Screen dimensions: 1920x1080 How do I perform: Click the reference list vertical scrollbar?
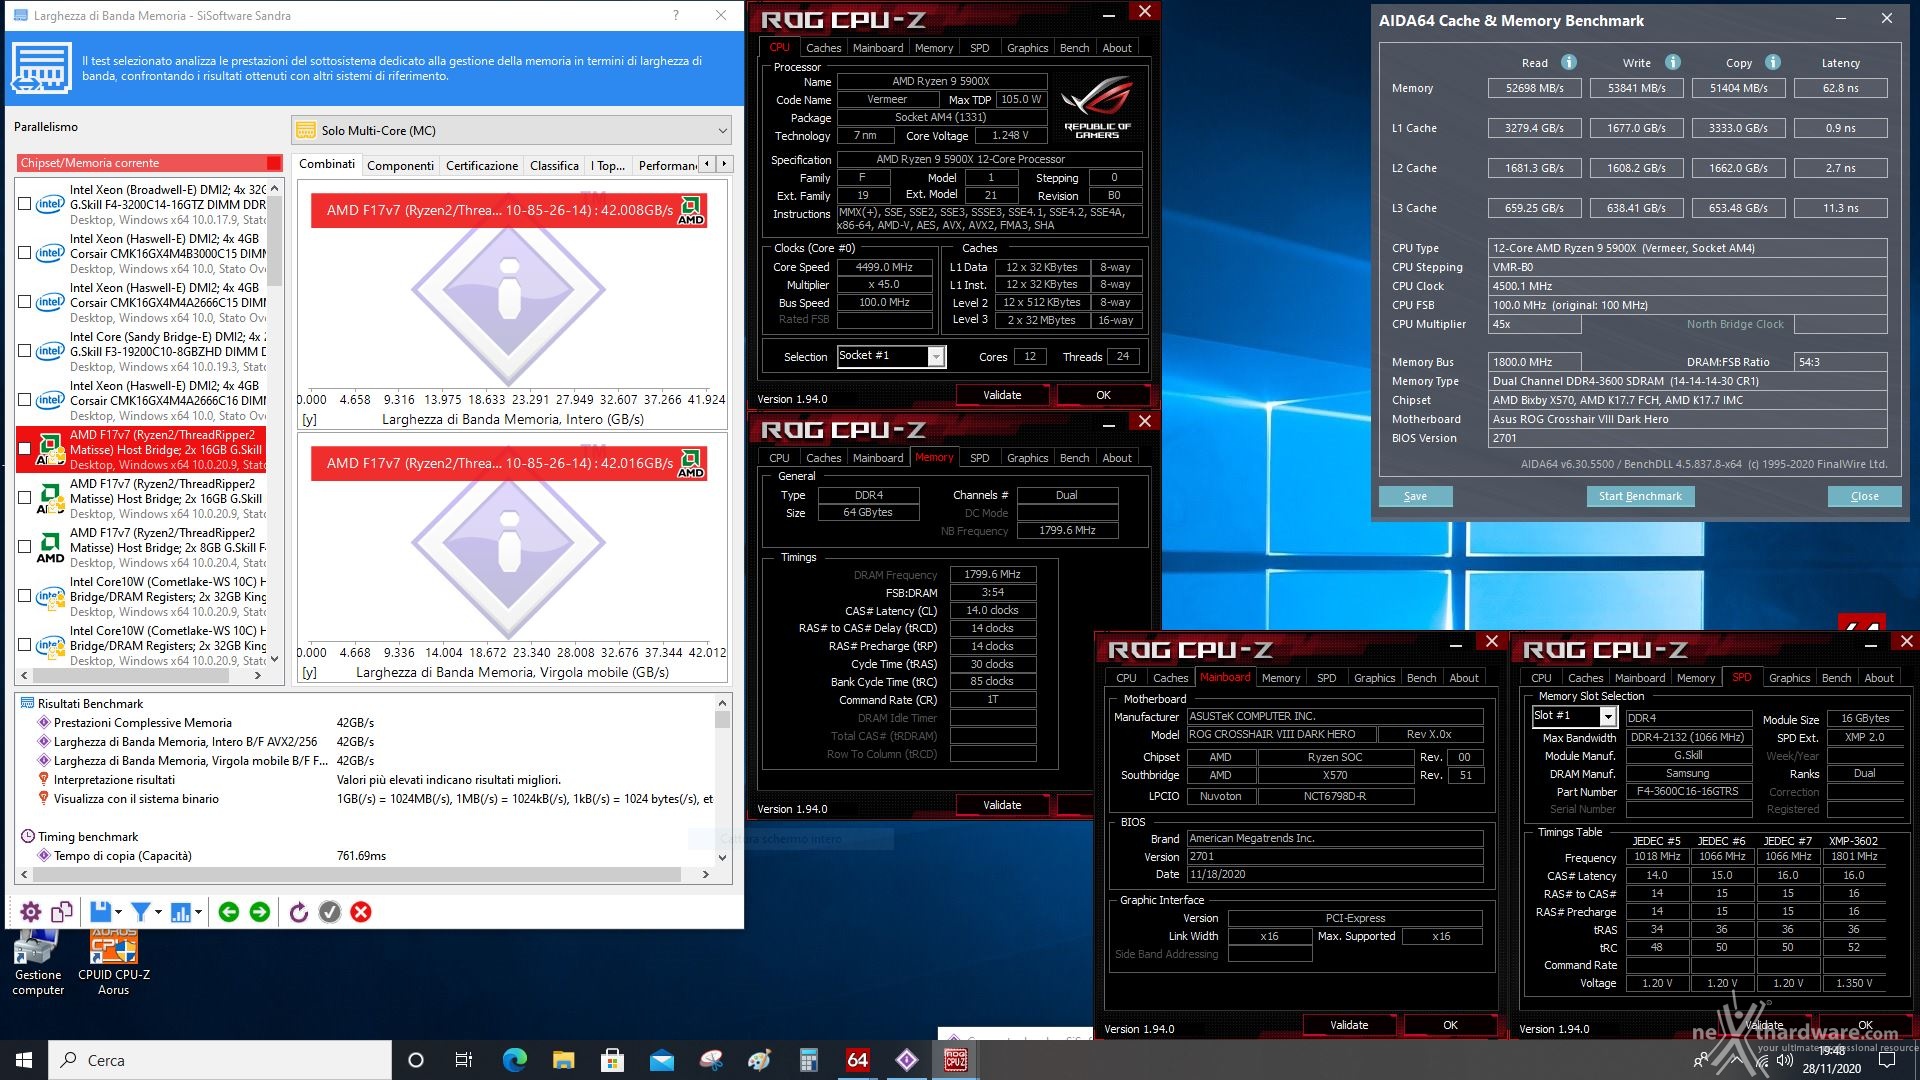[x=275, y=425]
